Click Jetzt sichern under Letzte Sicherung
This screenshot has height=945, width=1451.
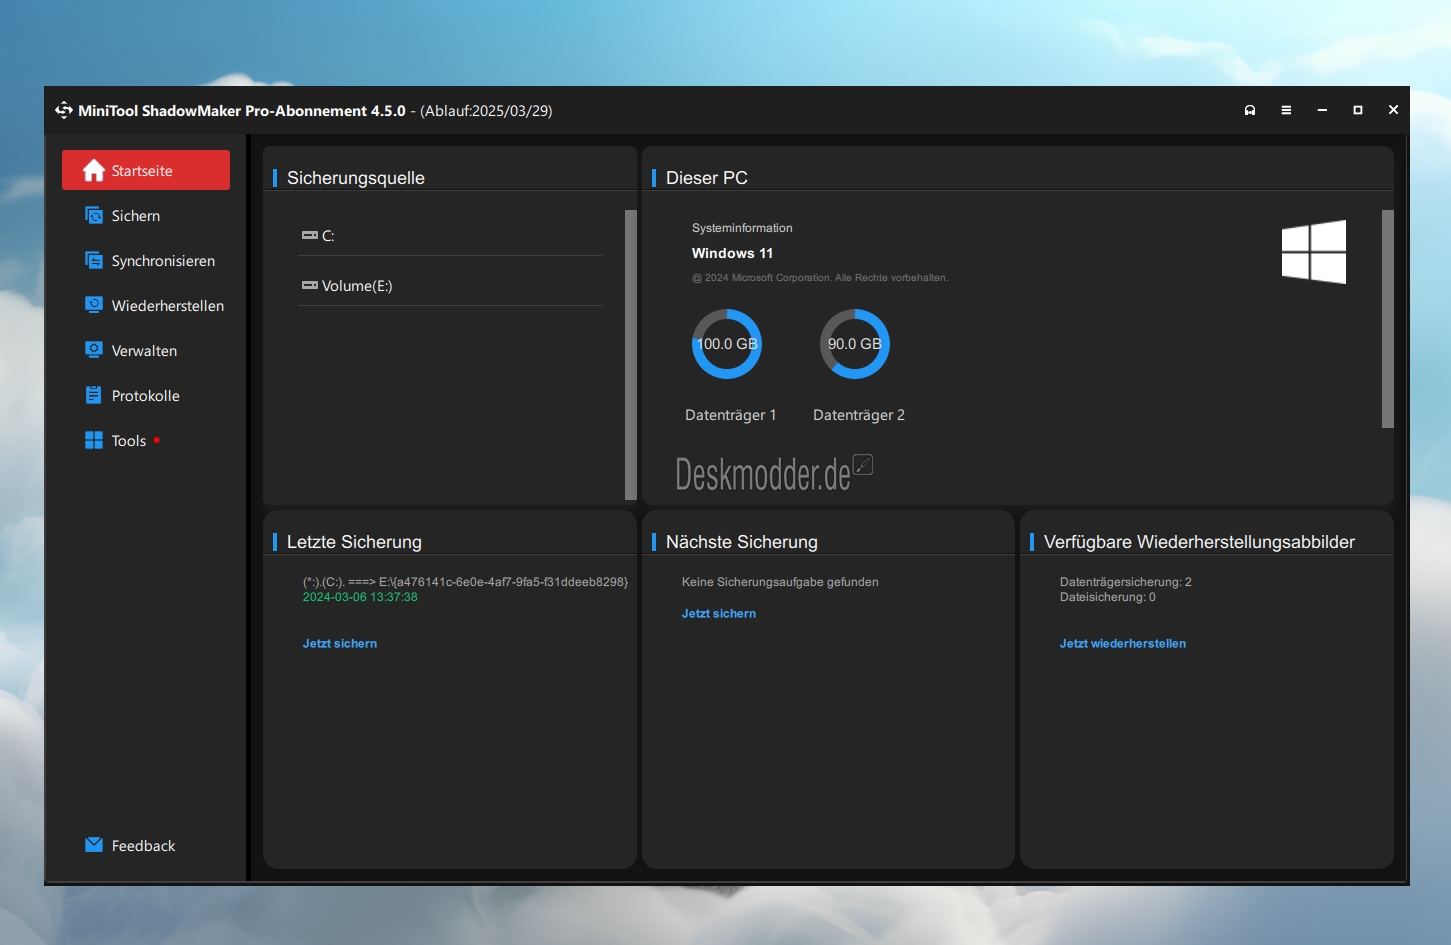340,644
